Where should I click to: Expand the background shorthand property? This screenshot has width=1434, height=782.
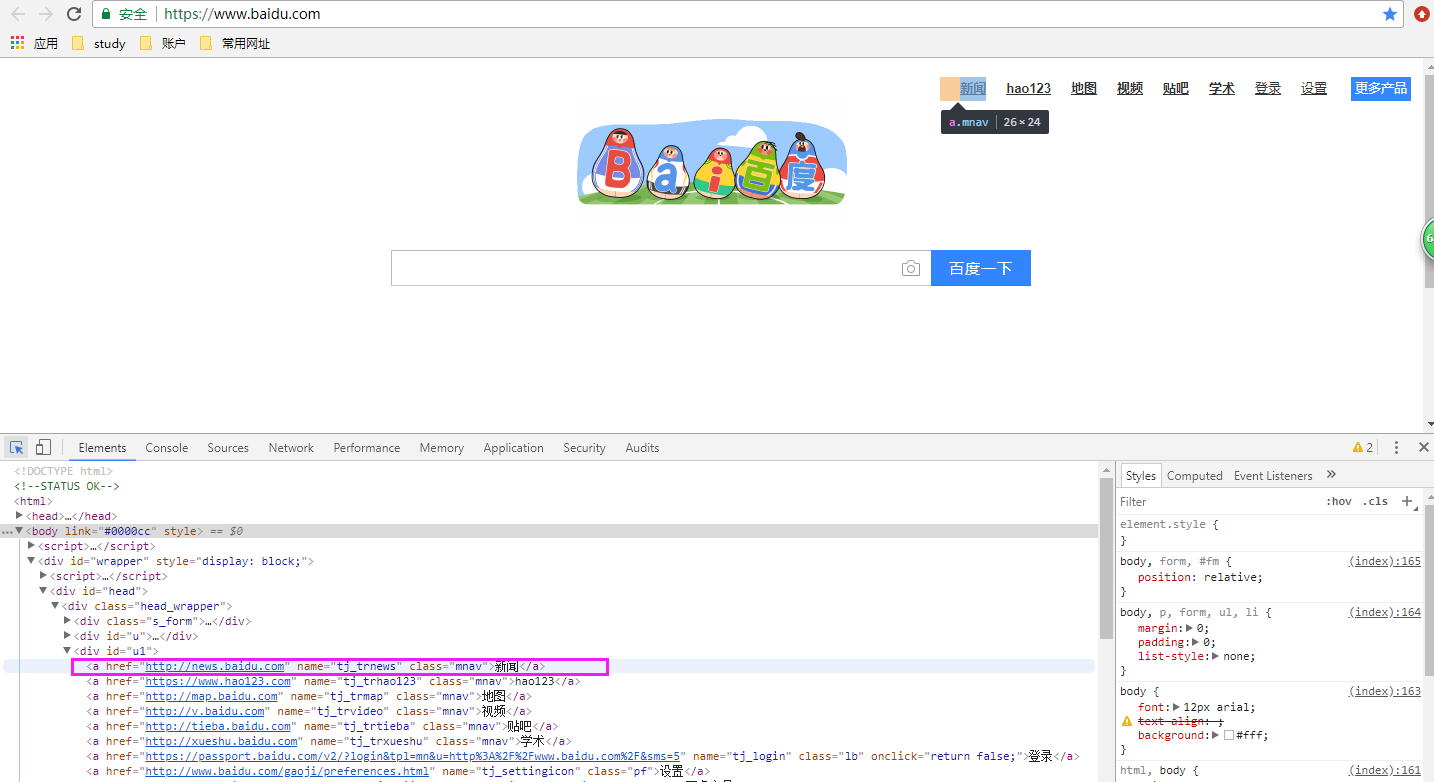pos(1216,735)
